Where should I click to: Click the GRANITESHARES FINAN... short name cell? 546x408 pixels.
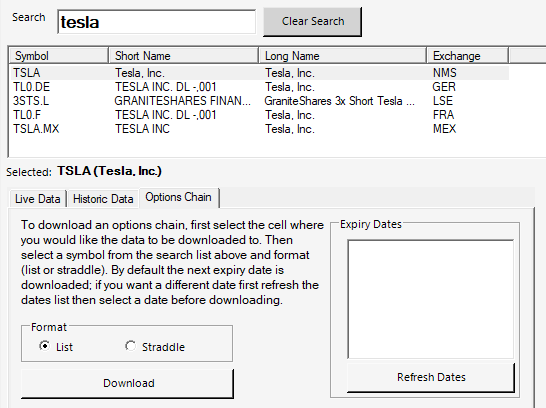click(x=182, y=101)
